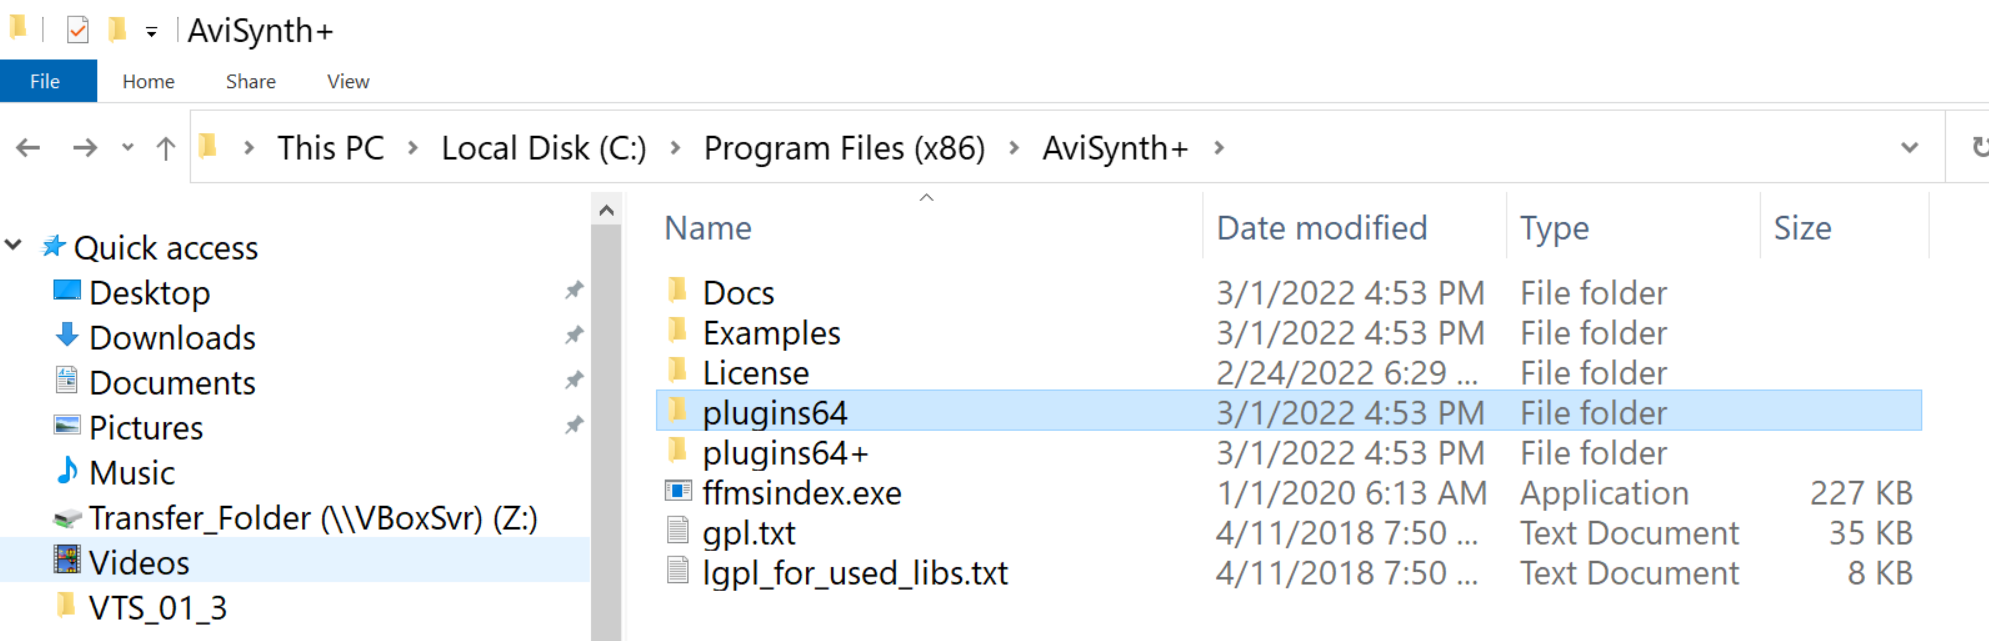The image size is (1989, 641).
Task: Click the Back navigation arrow
Action: (28, 148)
